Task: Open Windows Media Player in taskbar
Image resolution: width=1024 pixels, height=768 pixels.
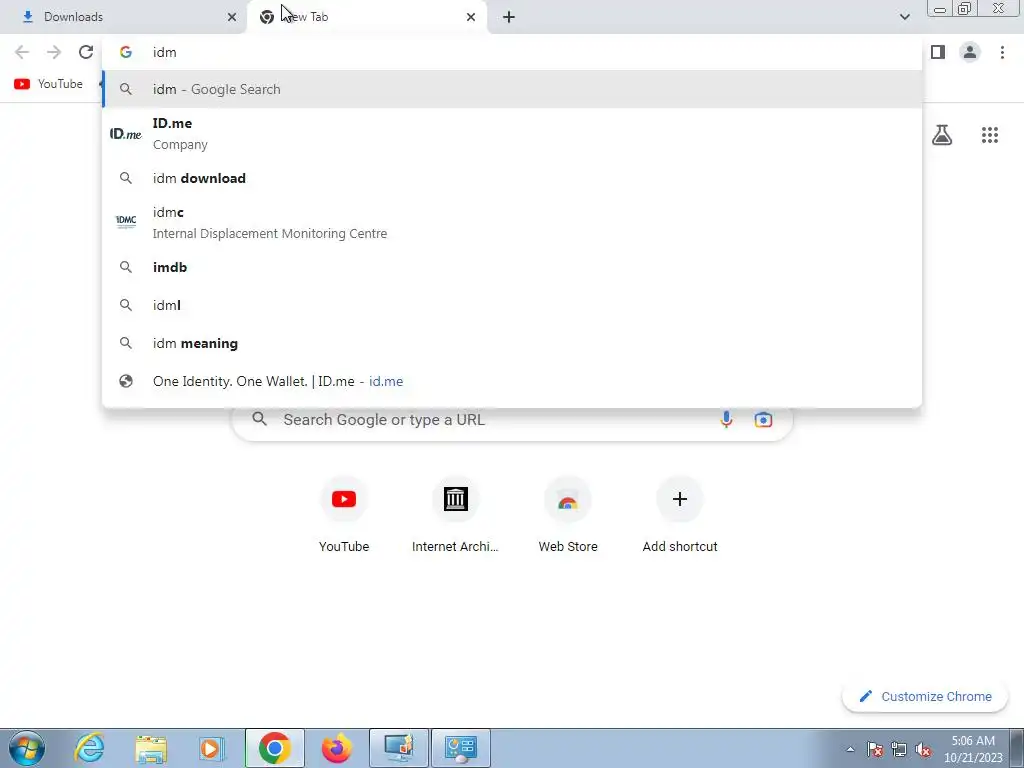Action: point(212,748)
